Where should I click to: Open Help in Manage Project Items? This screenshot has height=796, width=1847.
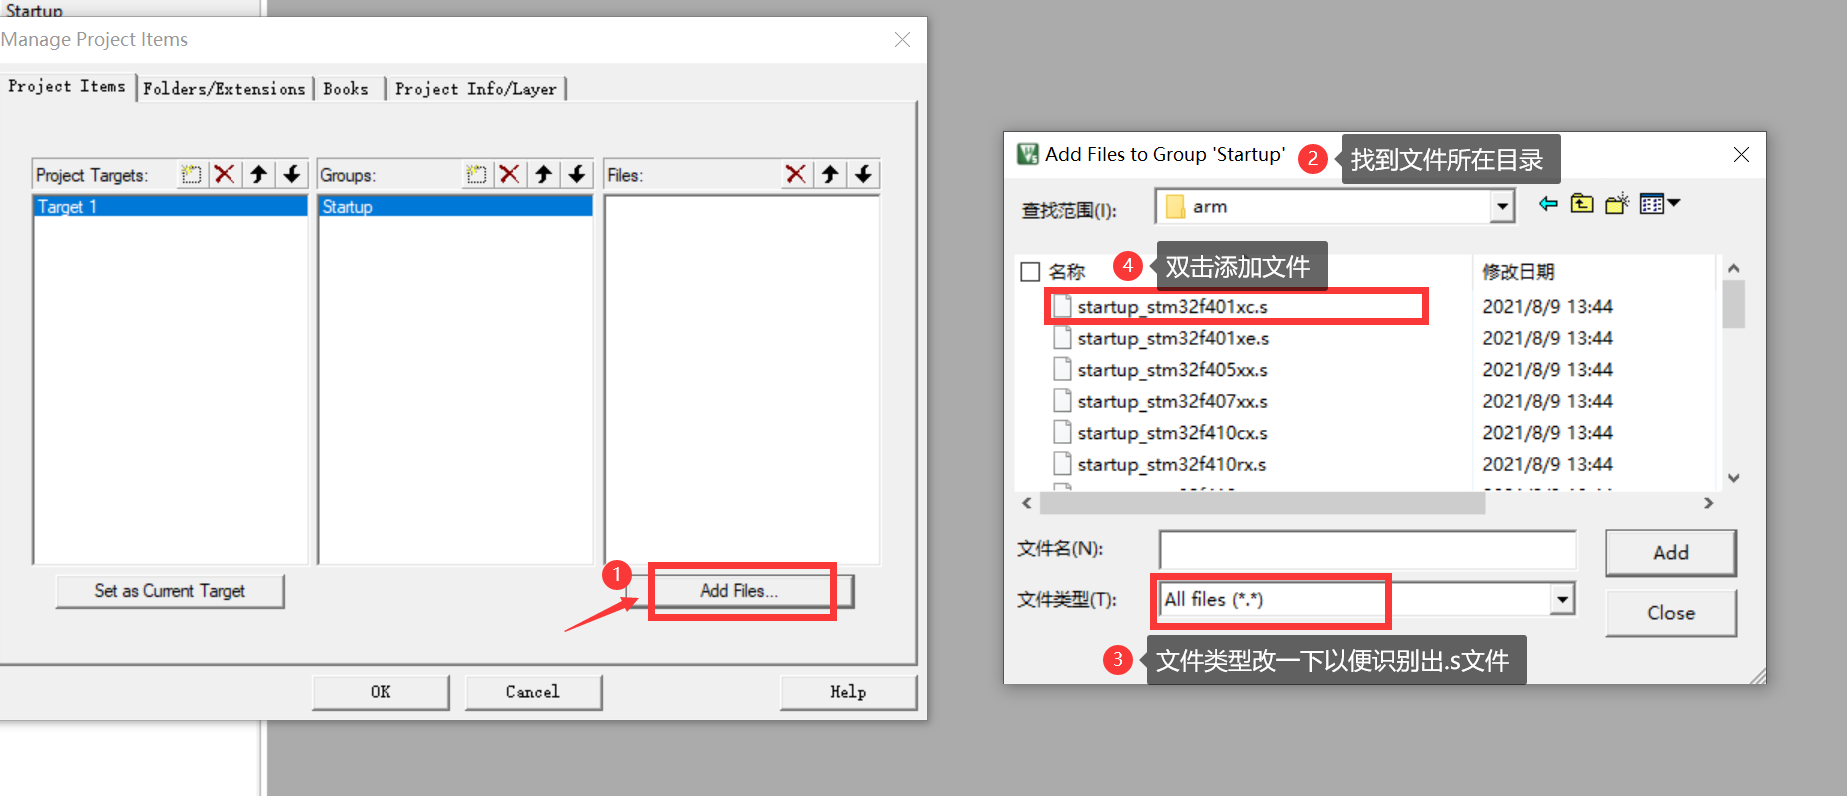coord(848,692)
